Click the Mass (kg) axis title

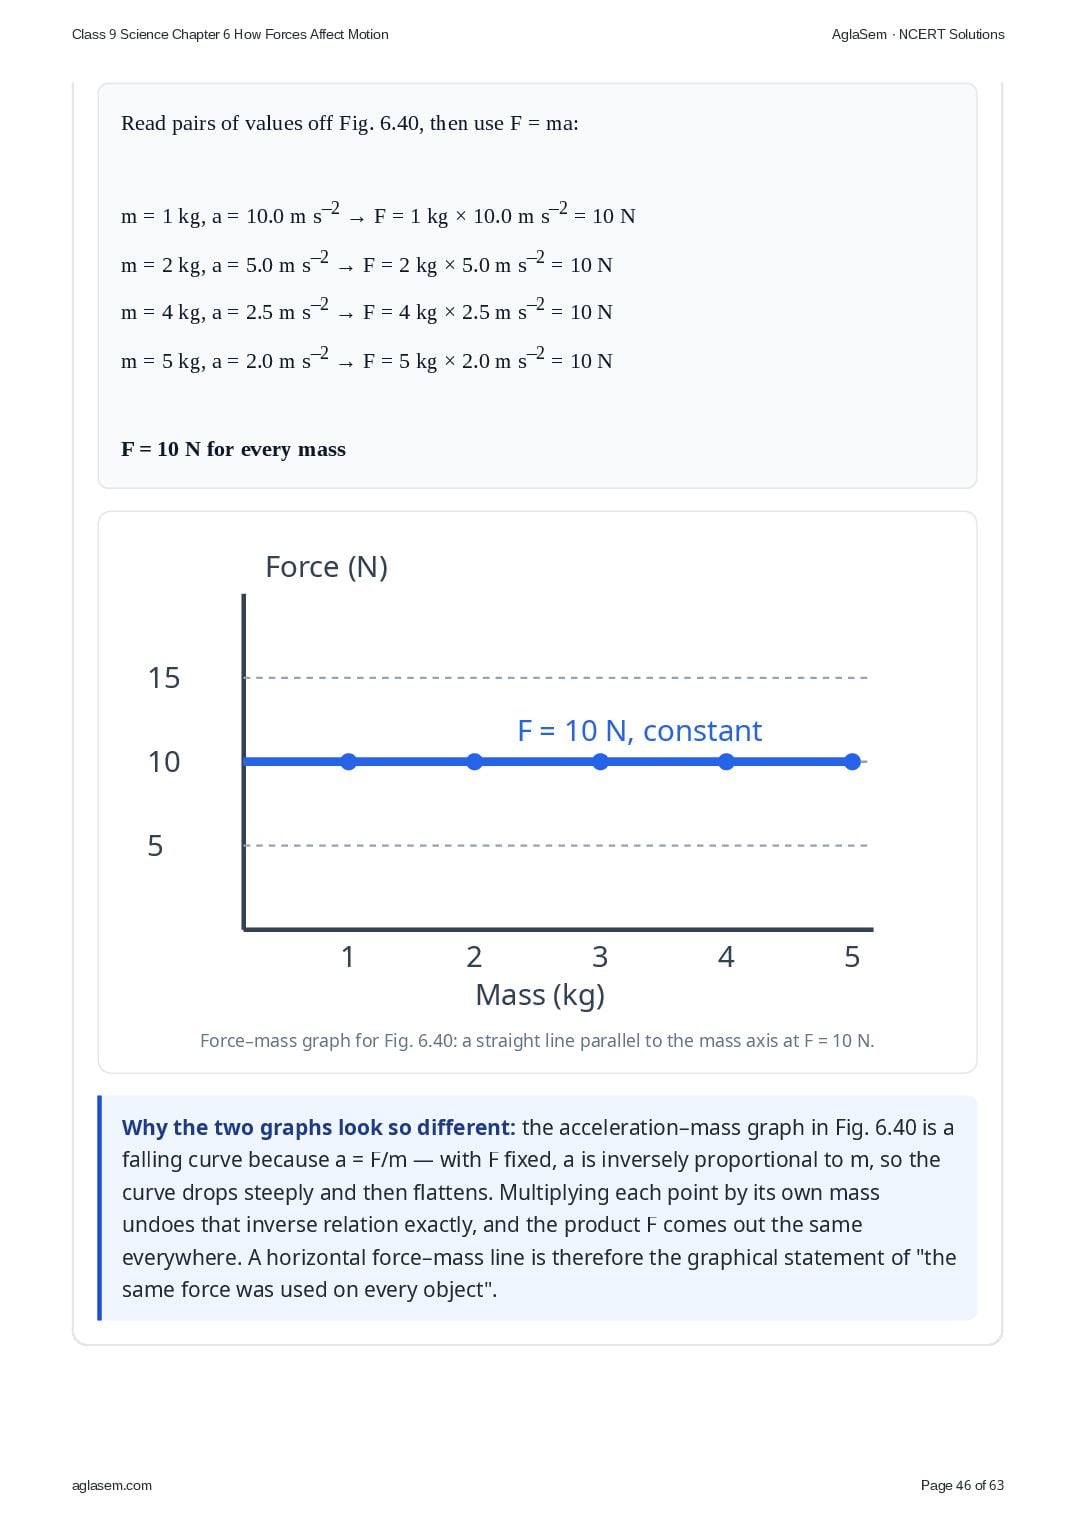pos(540,995)
